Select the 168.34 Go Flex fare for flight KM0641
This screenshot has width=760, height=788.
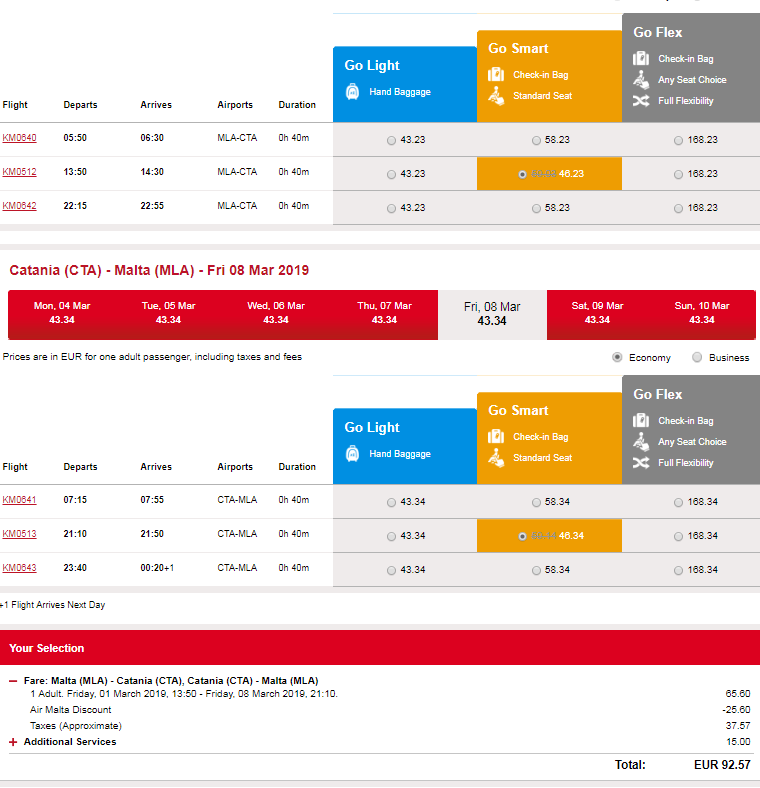678,502
